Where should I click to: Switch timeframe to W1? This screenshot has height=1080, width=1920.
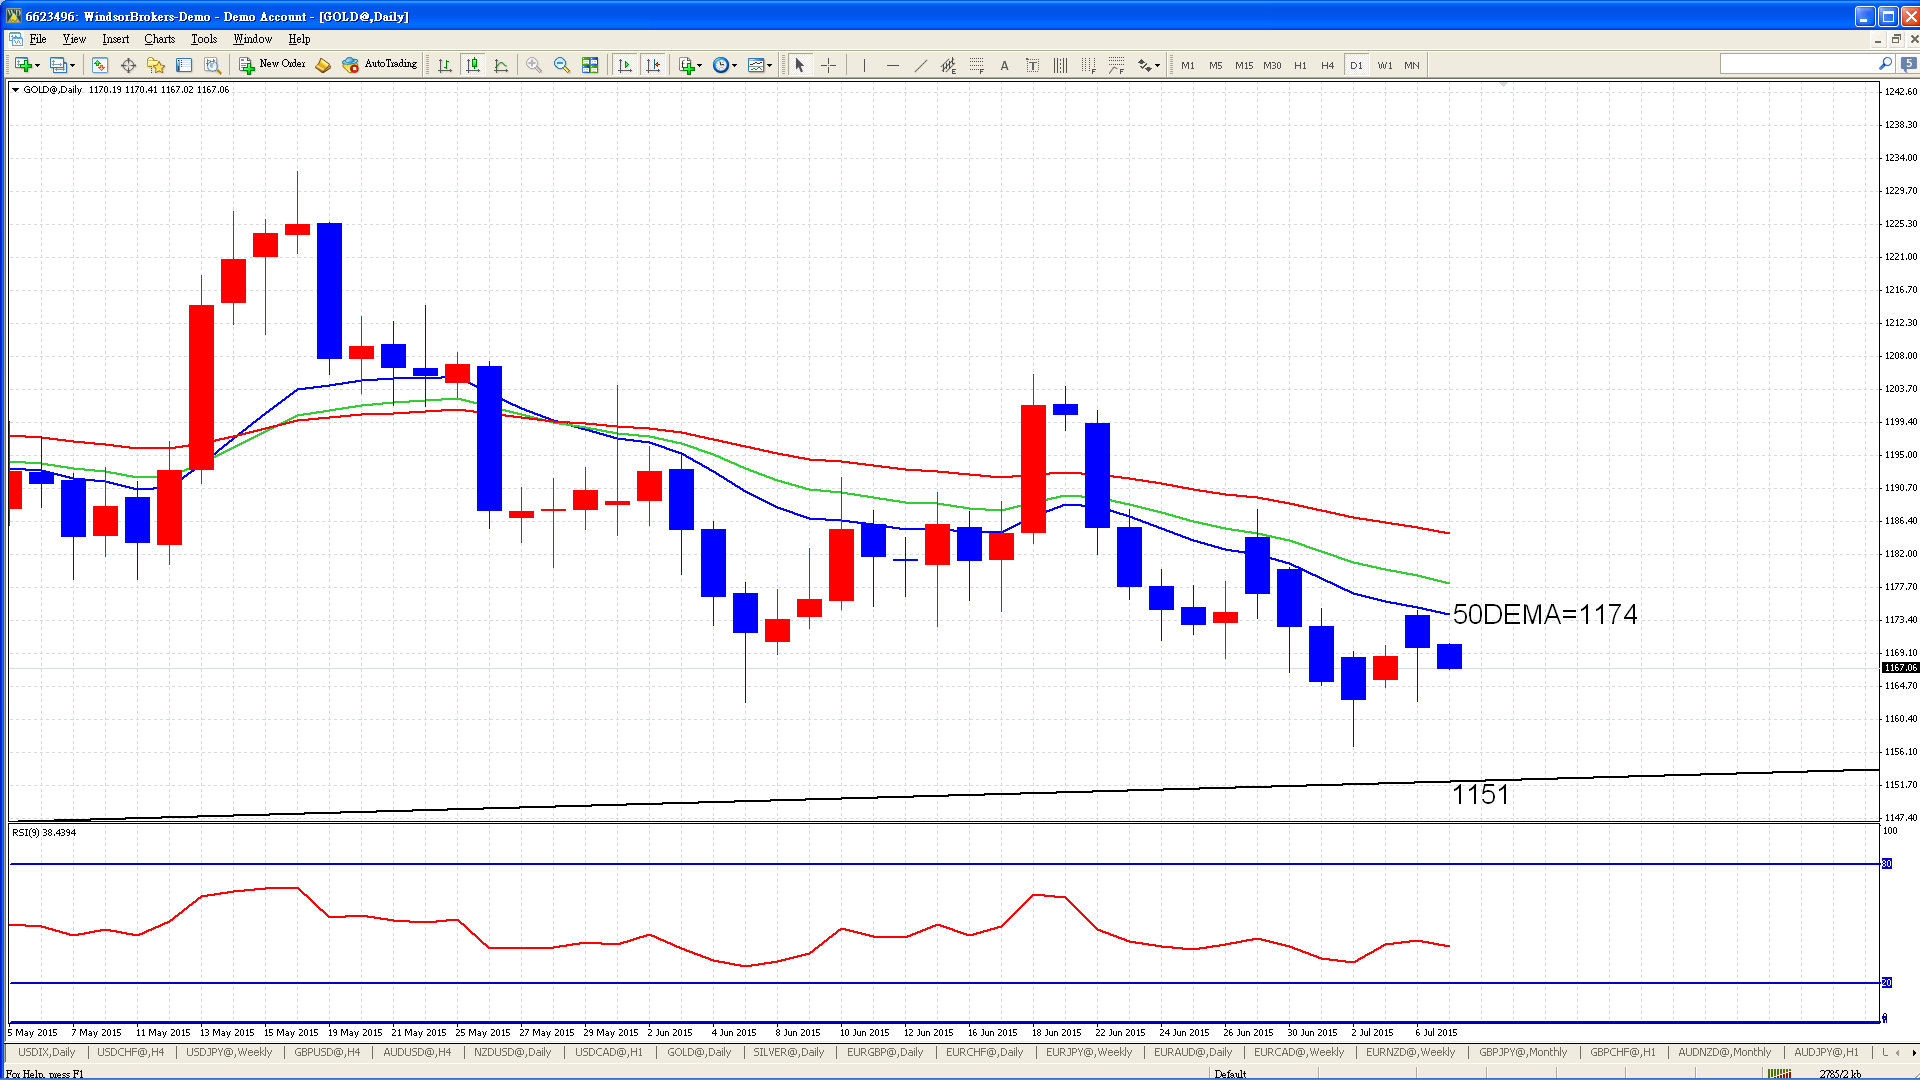(1384, 65)
